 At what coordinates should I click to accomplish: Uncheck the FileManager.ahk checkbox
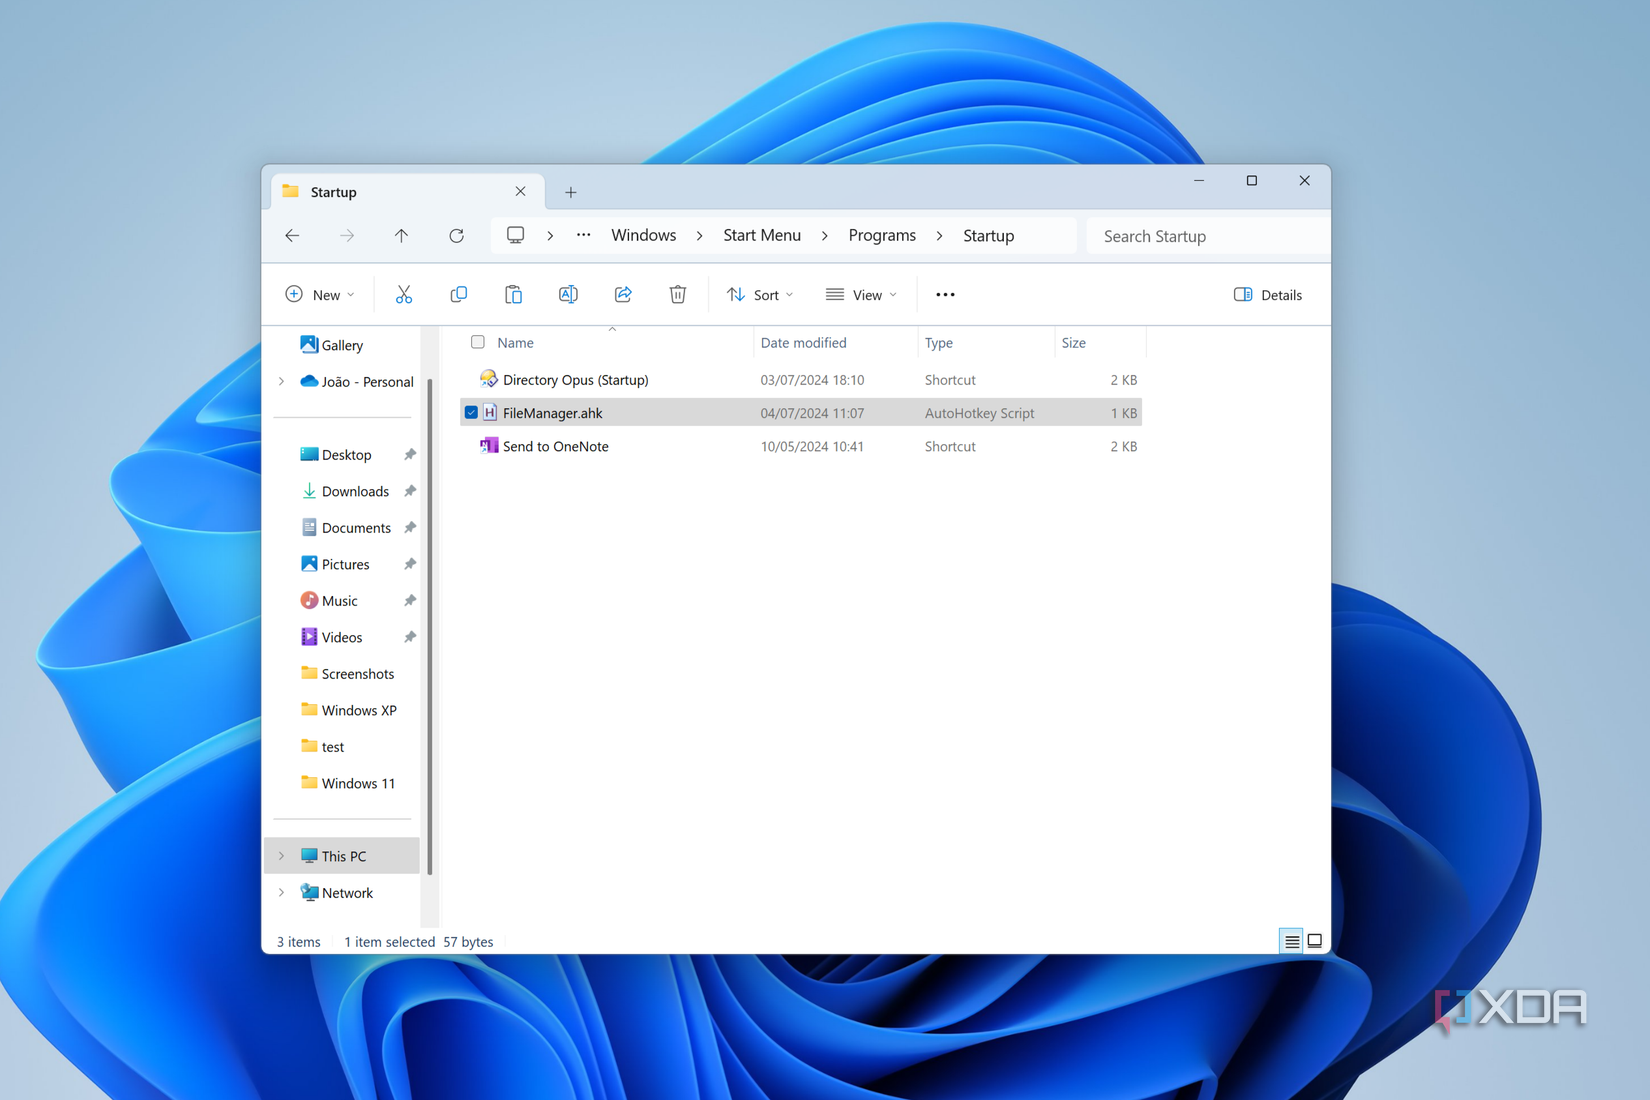(471, 413)
